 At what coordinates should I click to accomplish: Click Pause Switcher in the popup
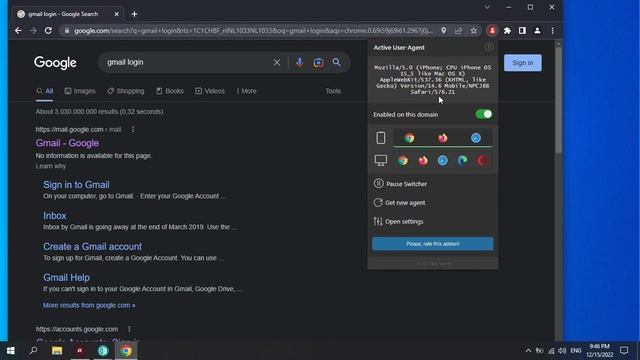pos(400,184)
